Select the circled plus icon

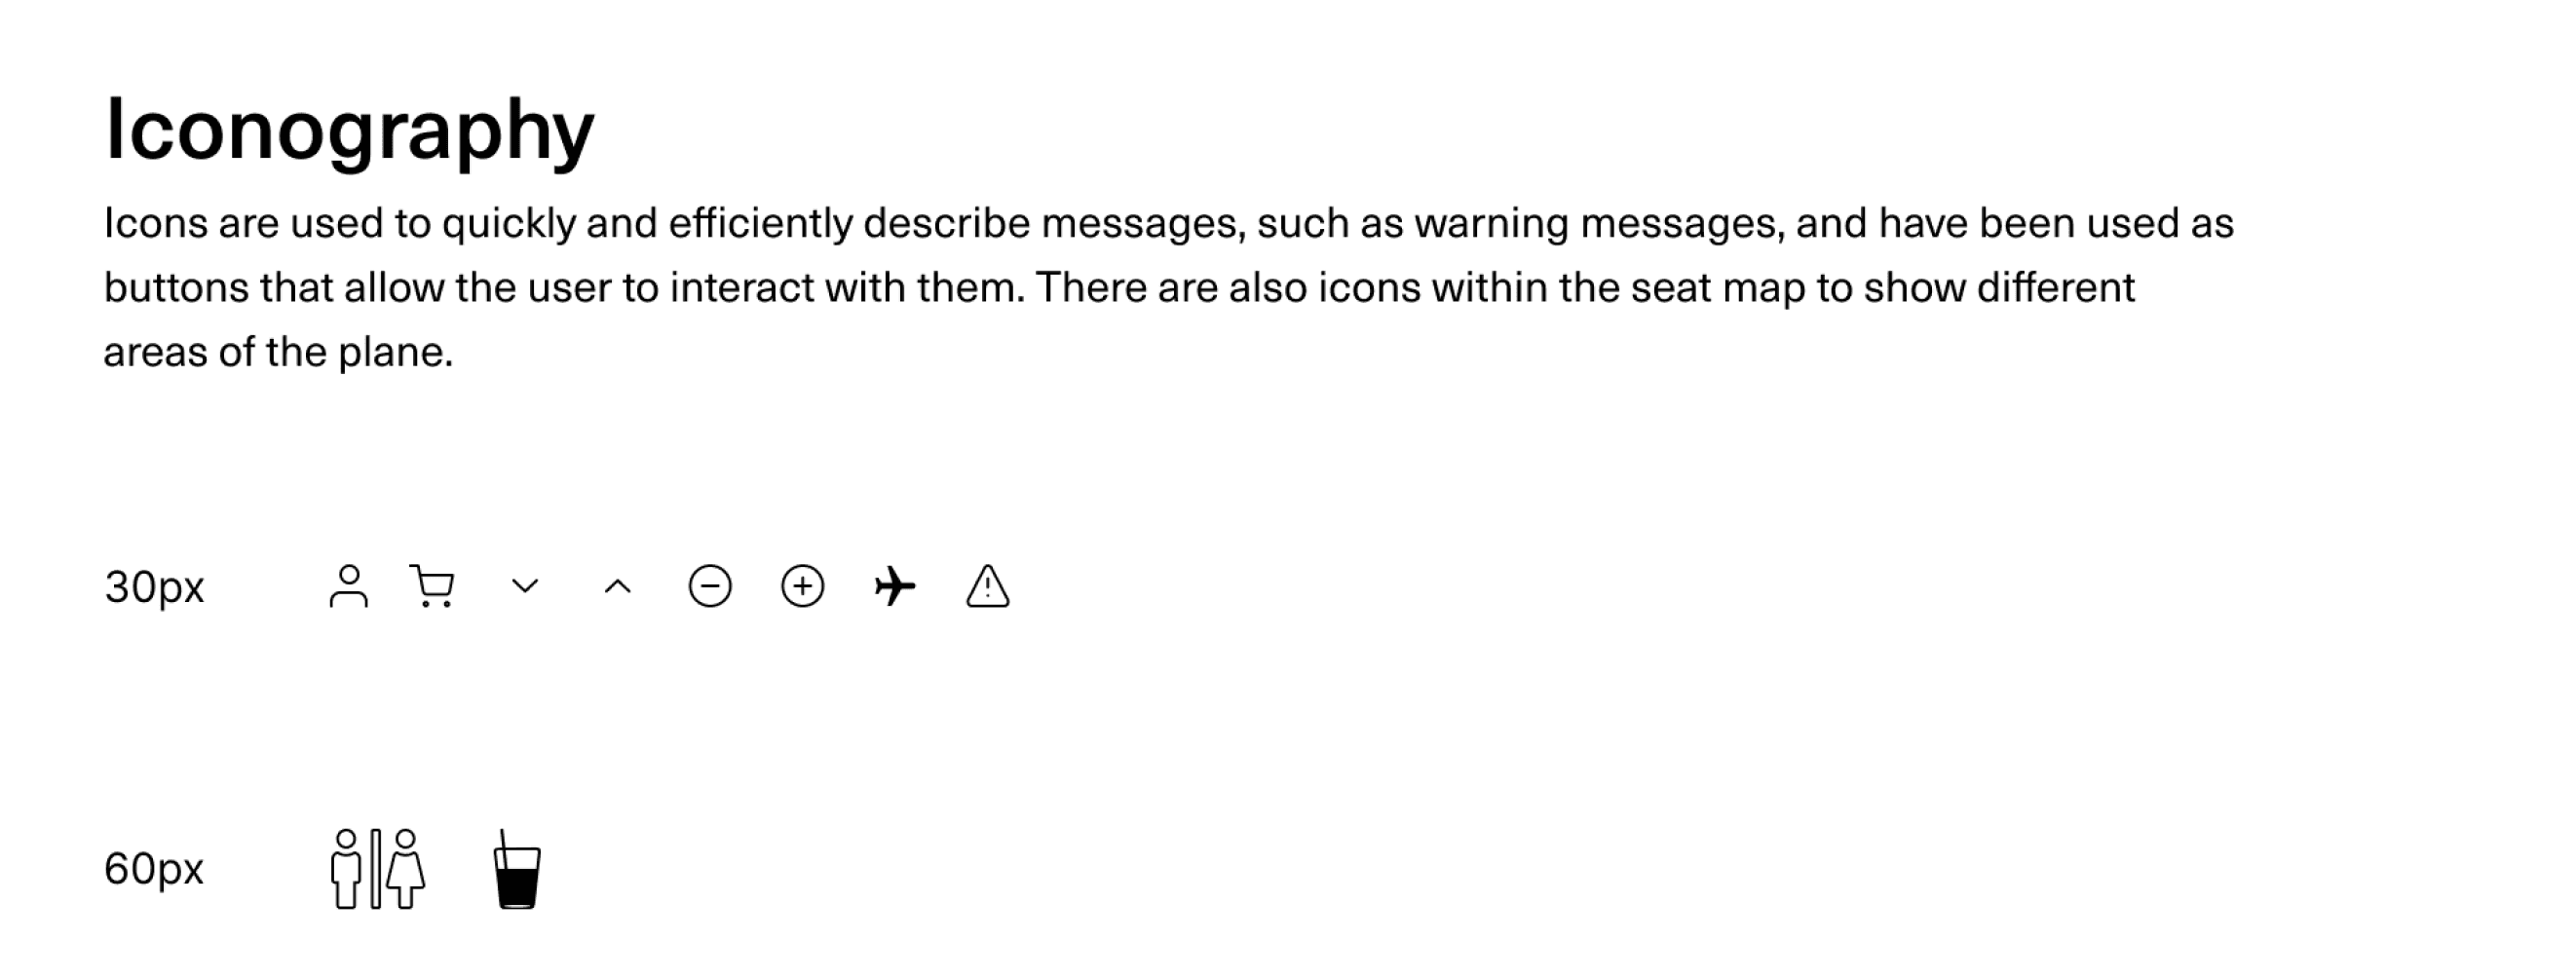(x=802, y=586)
